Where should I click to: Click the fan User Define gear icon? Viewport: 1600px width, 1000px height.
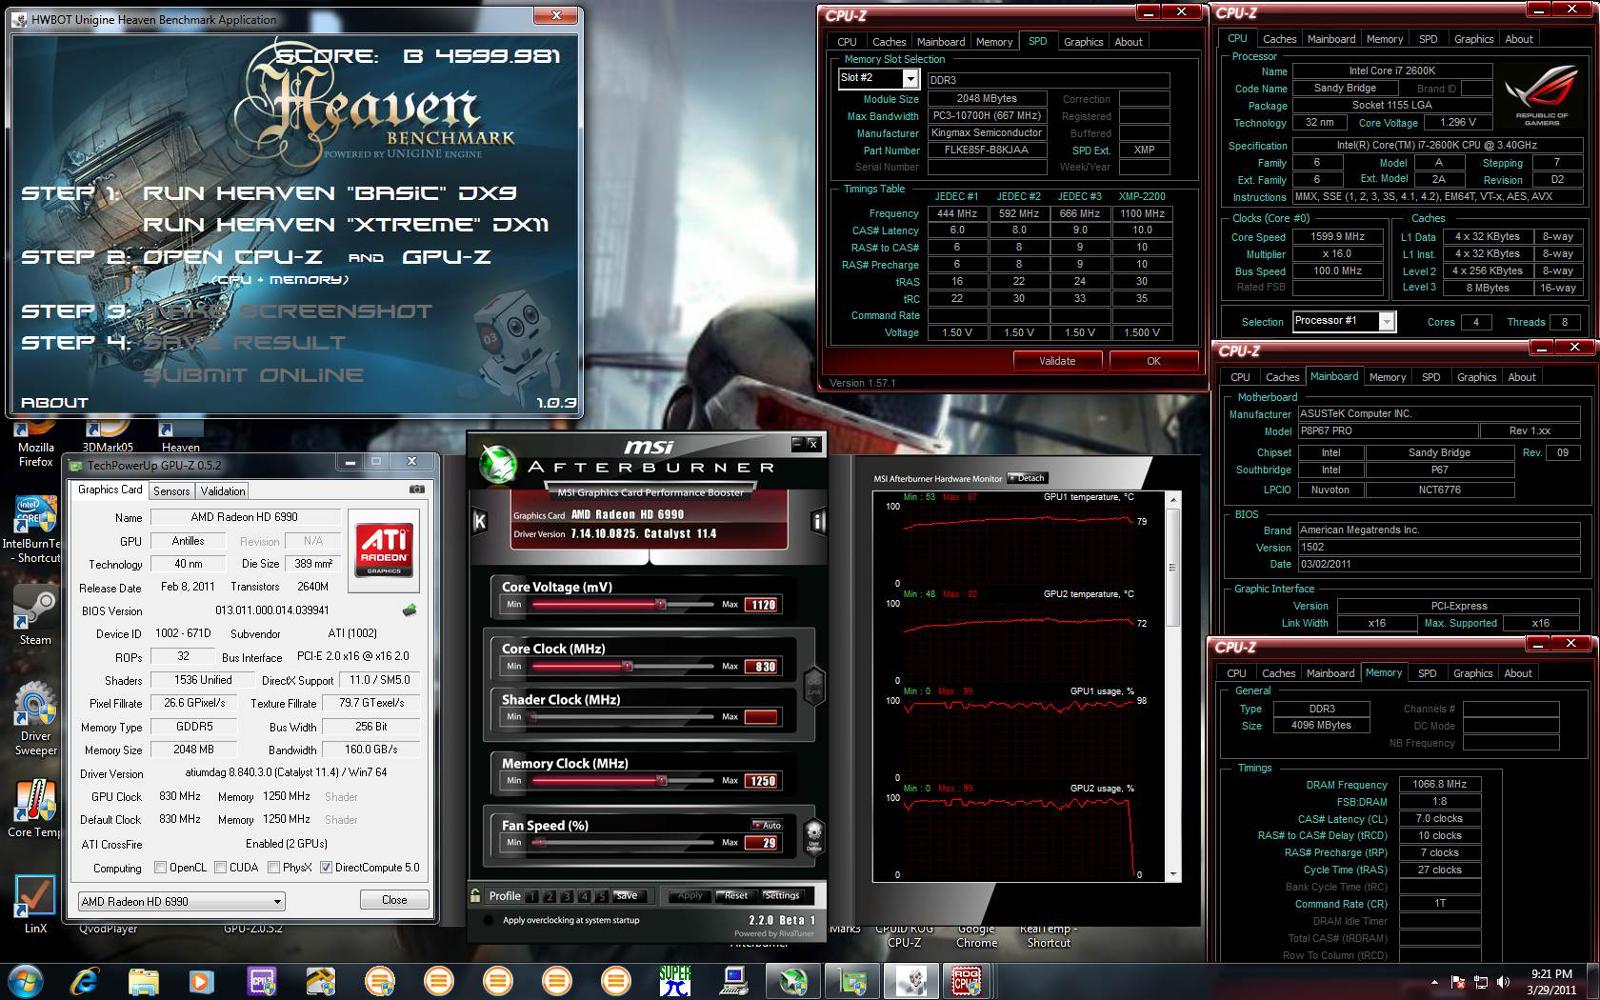click(814, 834)
